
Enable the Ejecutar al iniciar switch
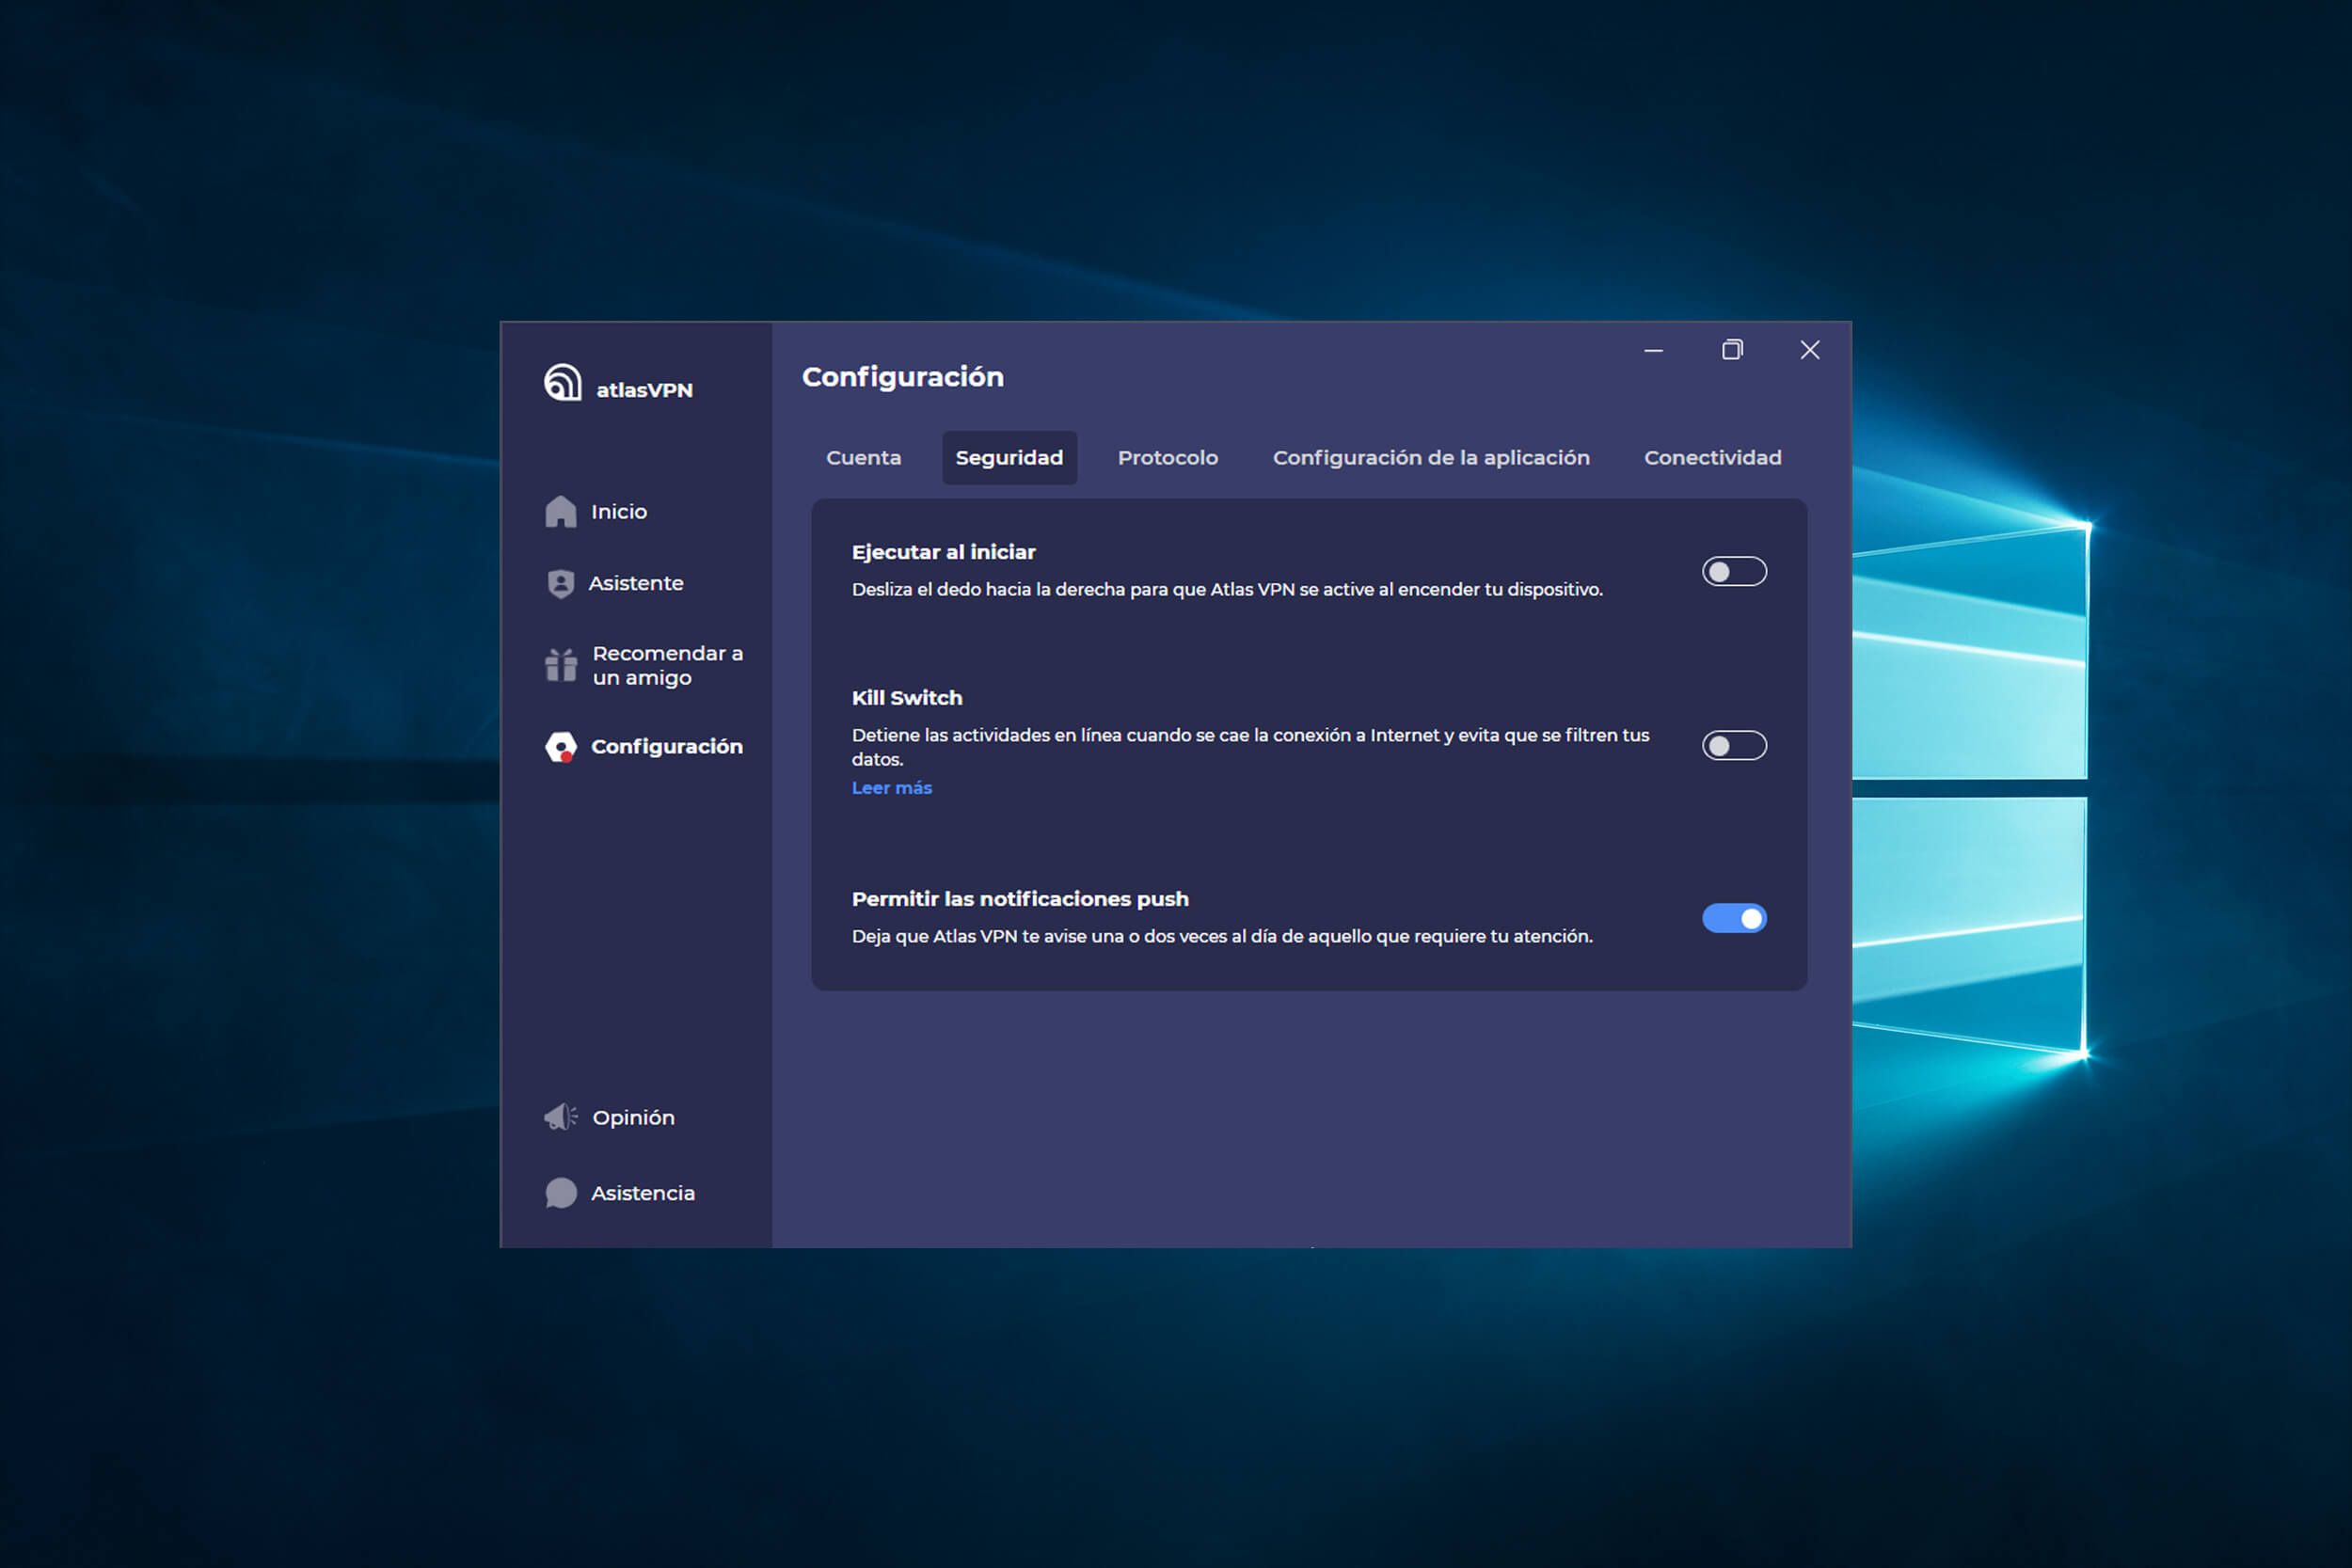pyautogui.click(x=1734, y=571)
